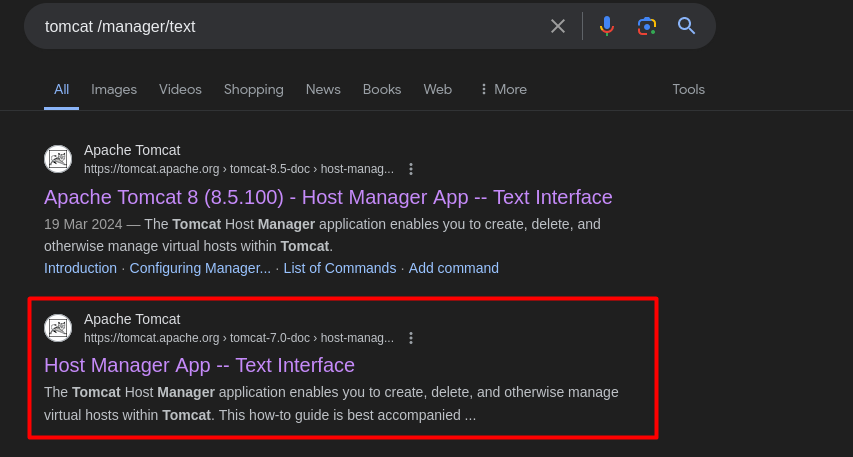Viewport: 853px width, 457px height.
Task: Open Google Lens image search icon
Action: (647, 26)
